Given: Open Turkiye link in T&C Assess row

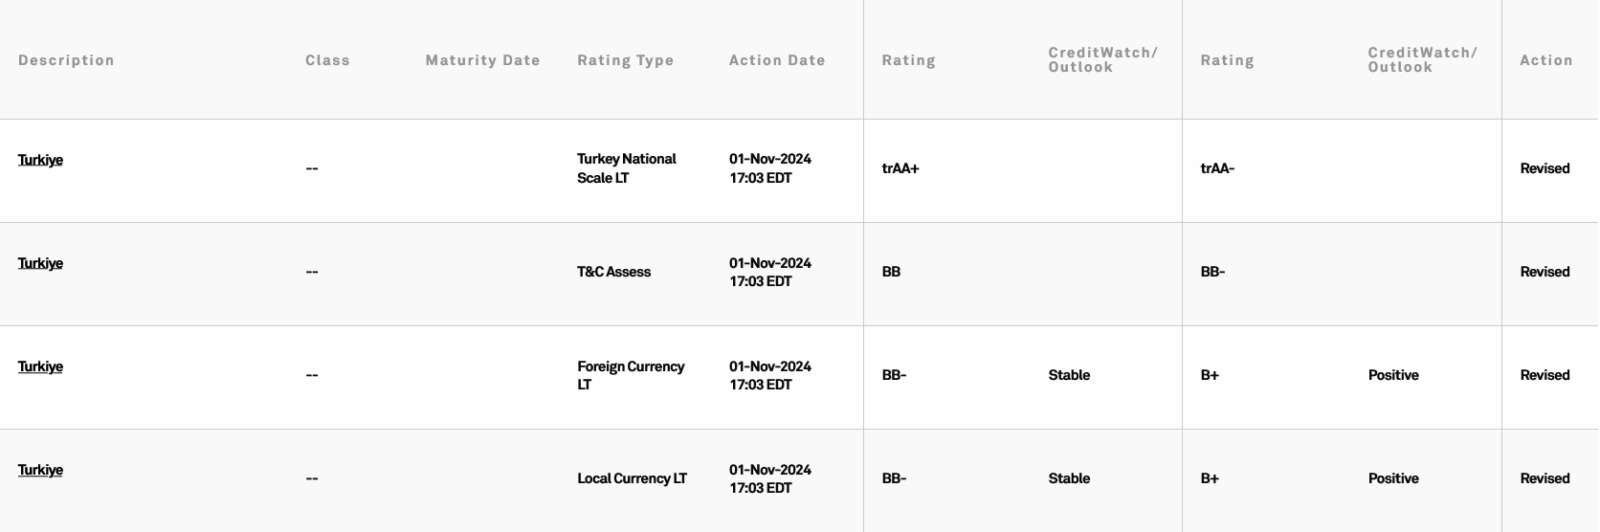Looking at the screenshot, I should tap(40, 263).
